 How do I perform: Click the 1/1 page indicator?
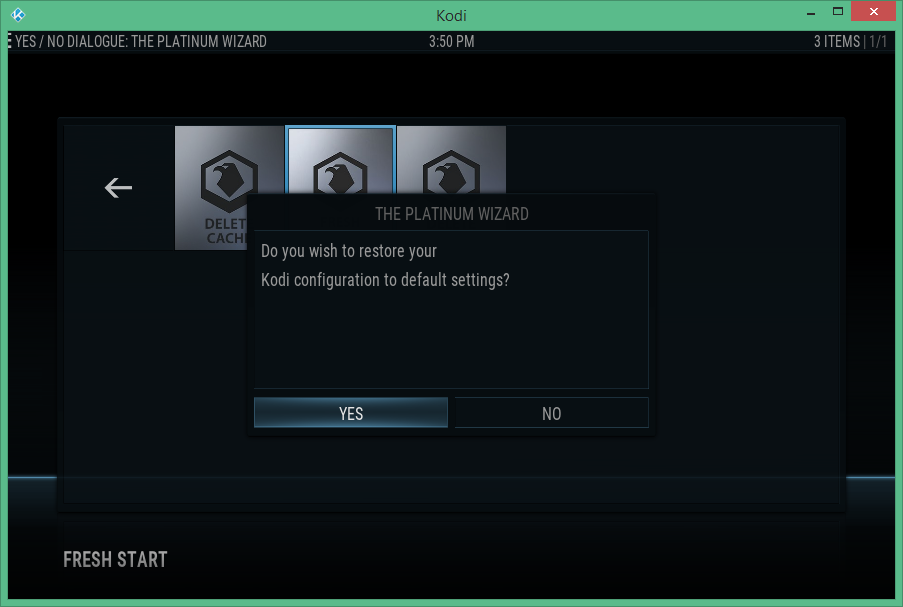point(878,41)
